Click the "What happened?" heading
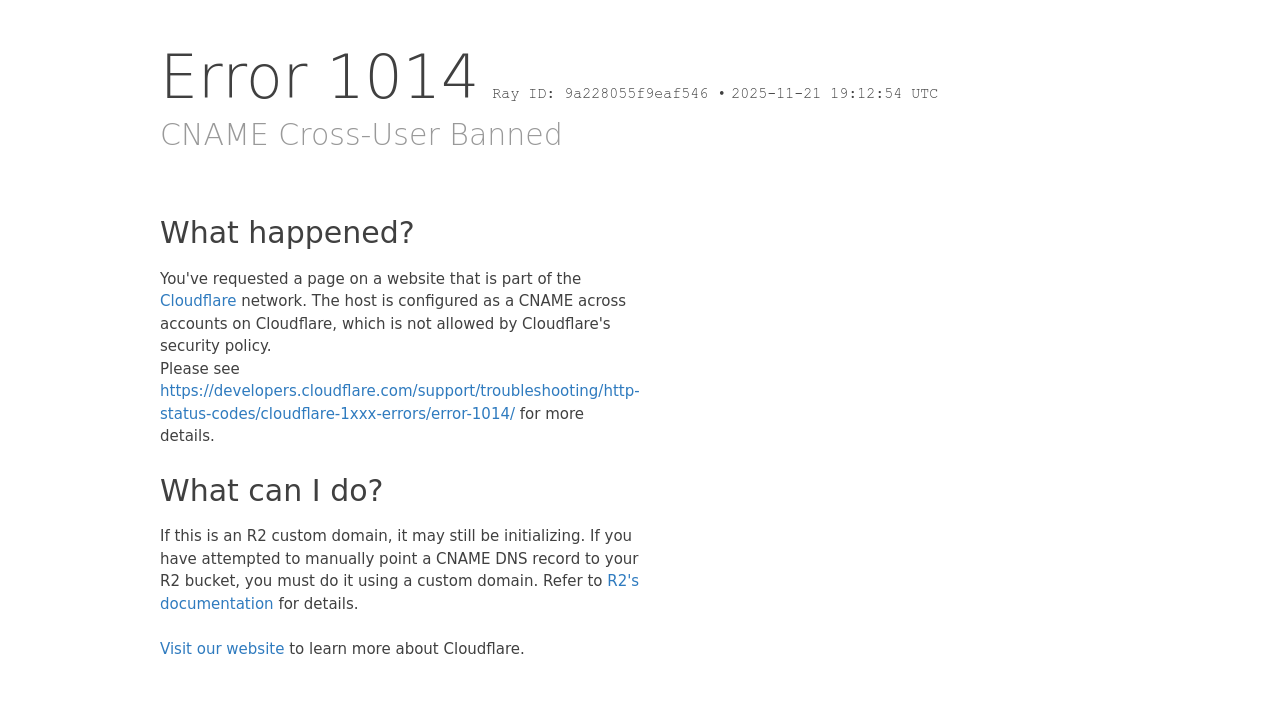 [x=287, y=233]
